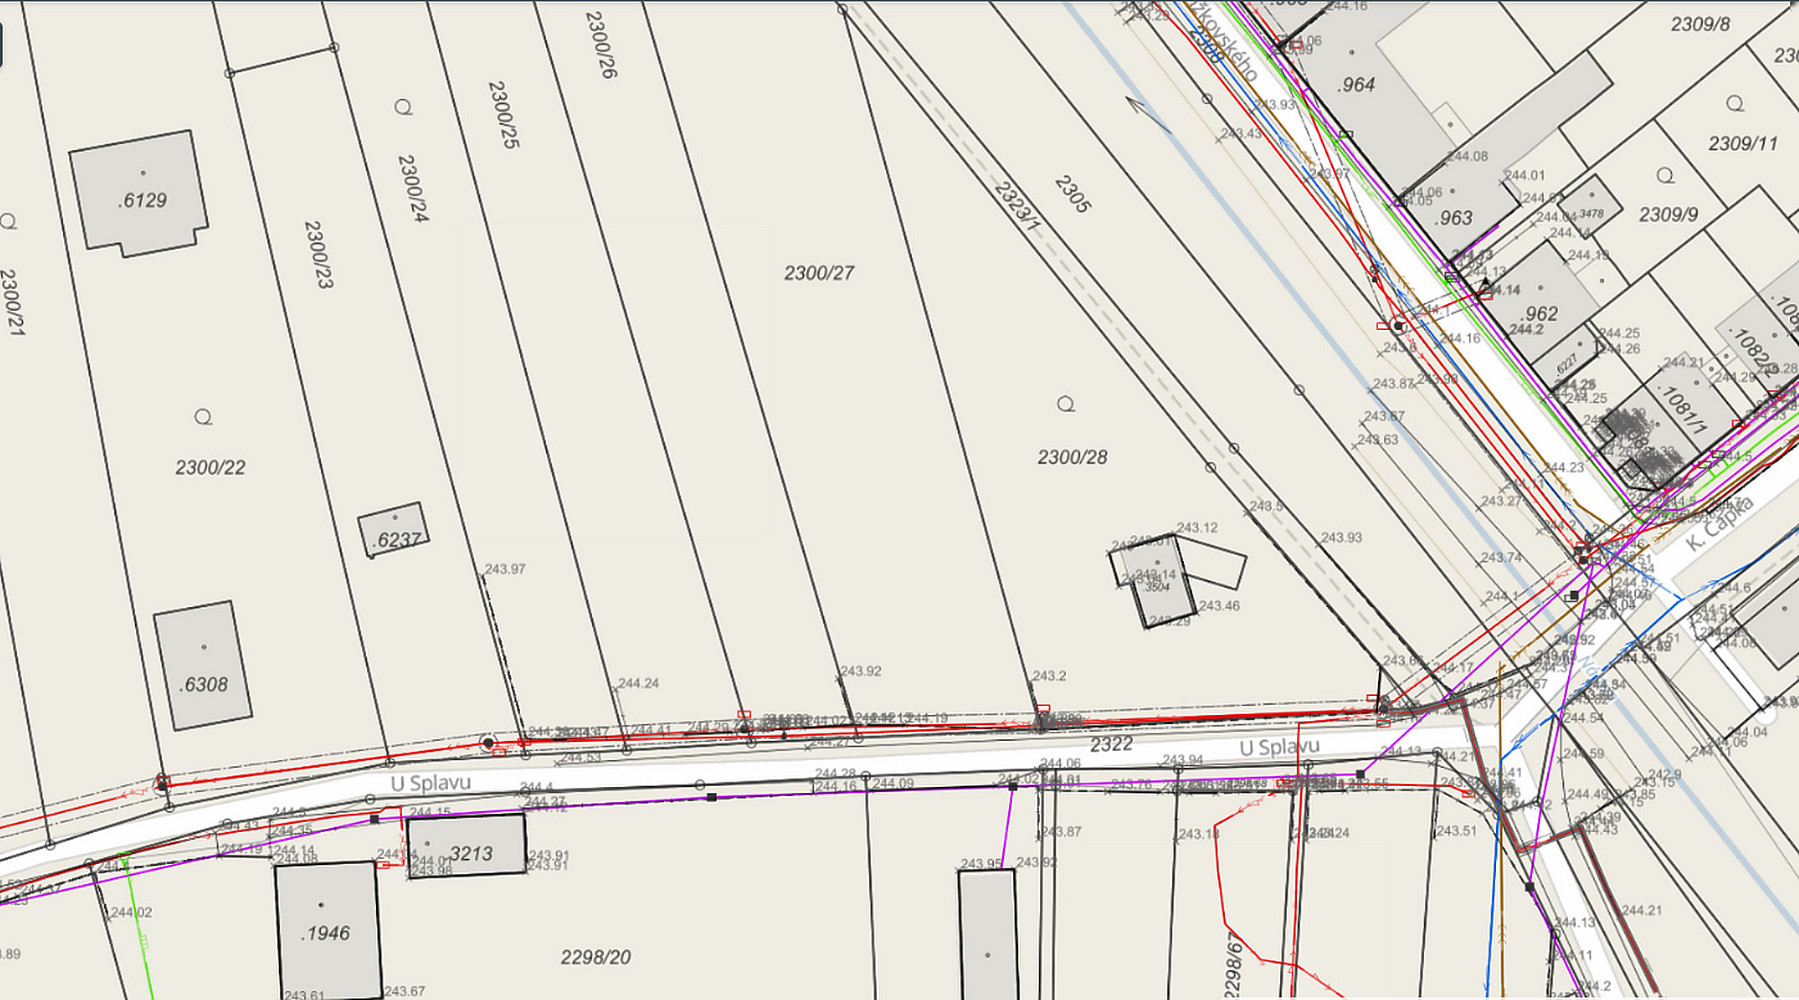The height and width of the screenshot is (1000, 1799).
Task: Select parcel label 2309/11
Action: tap(1743, 144)
